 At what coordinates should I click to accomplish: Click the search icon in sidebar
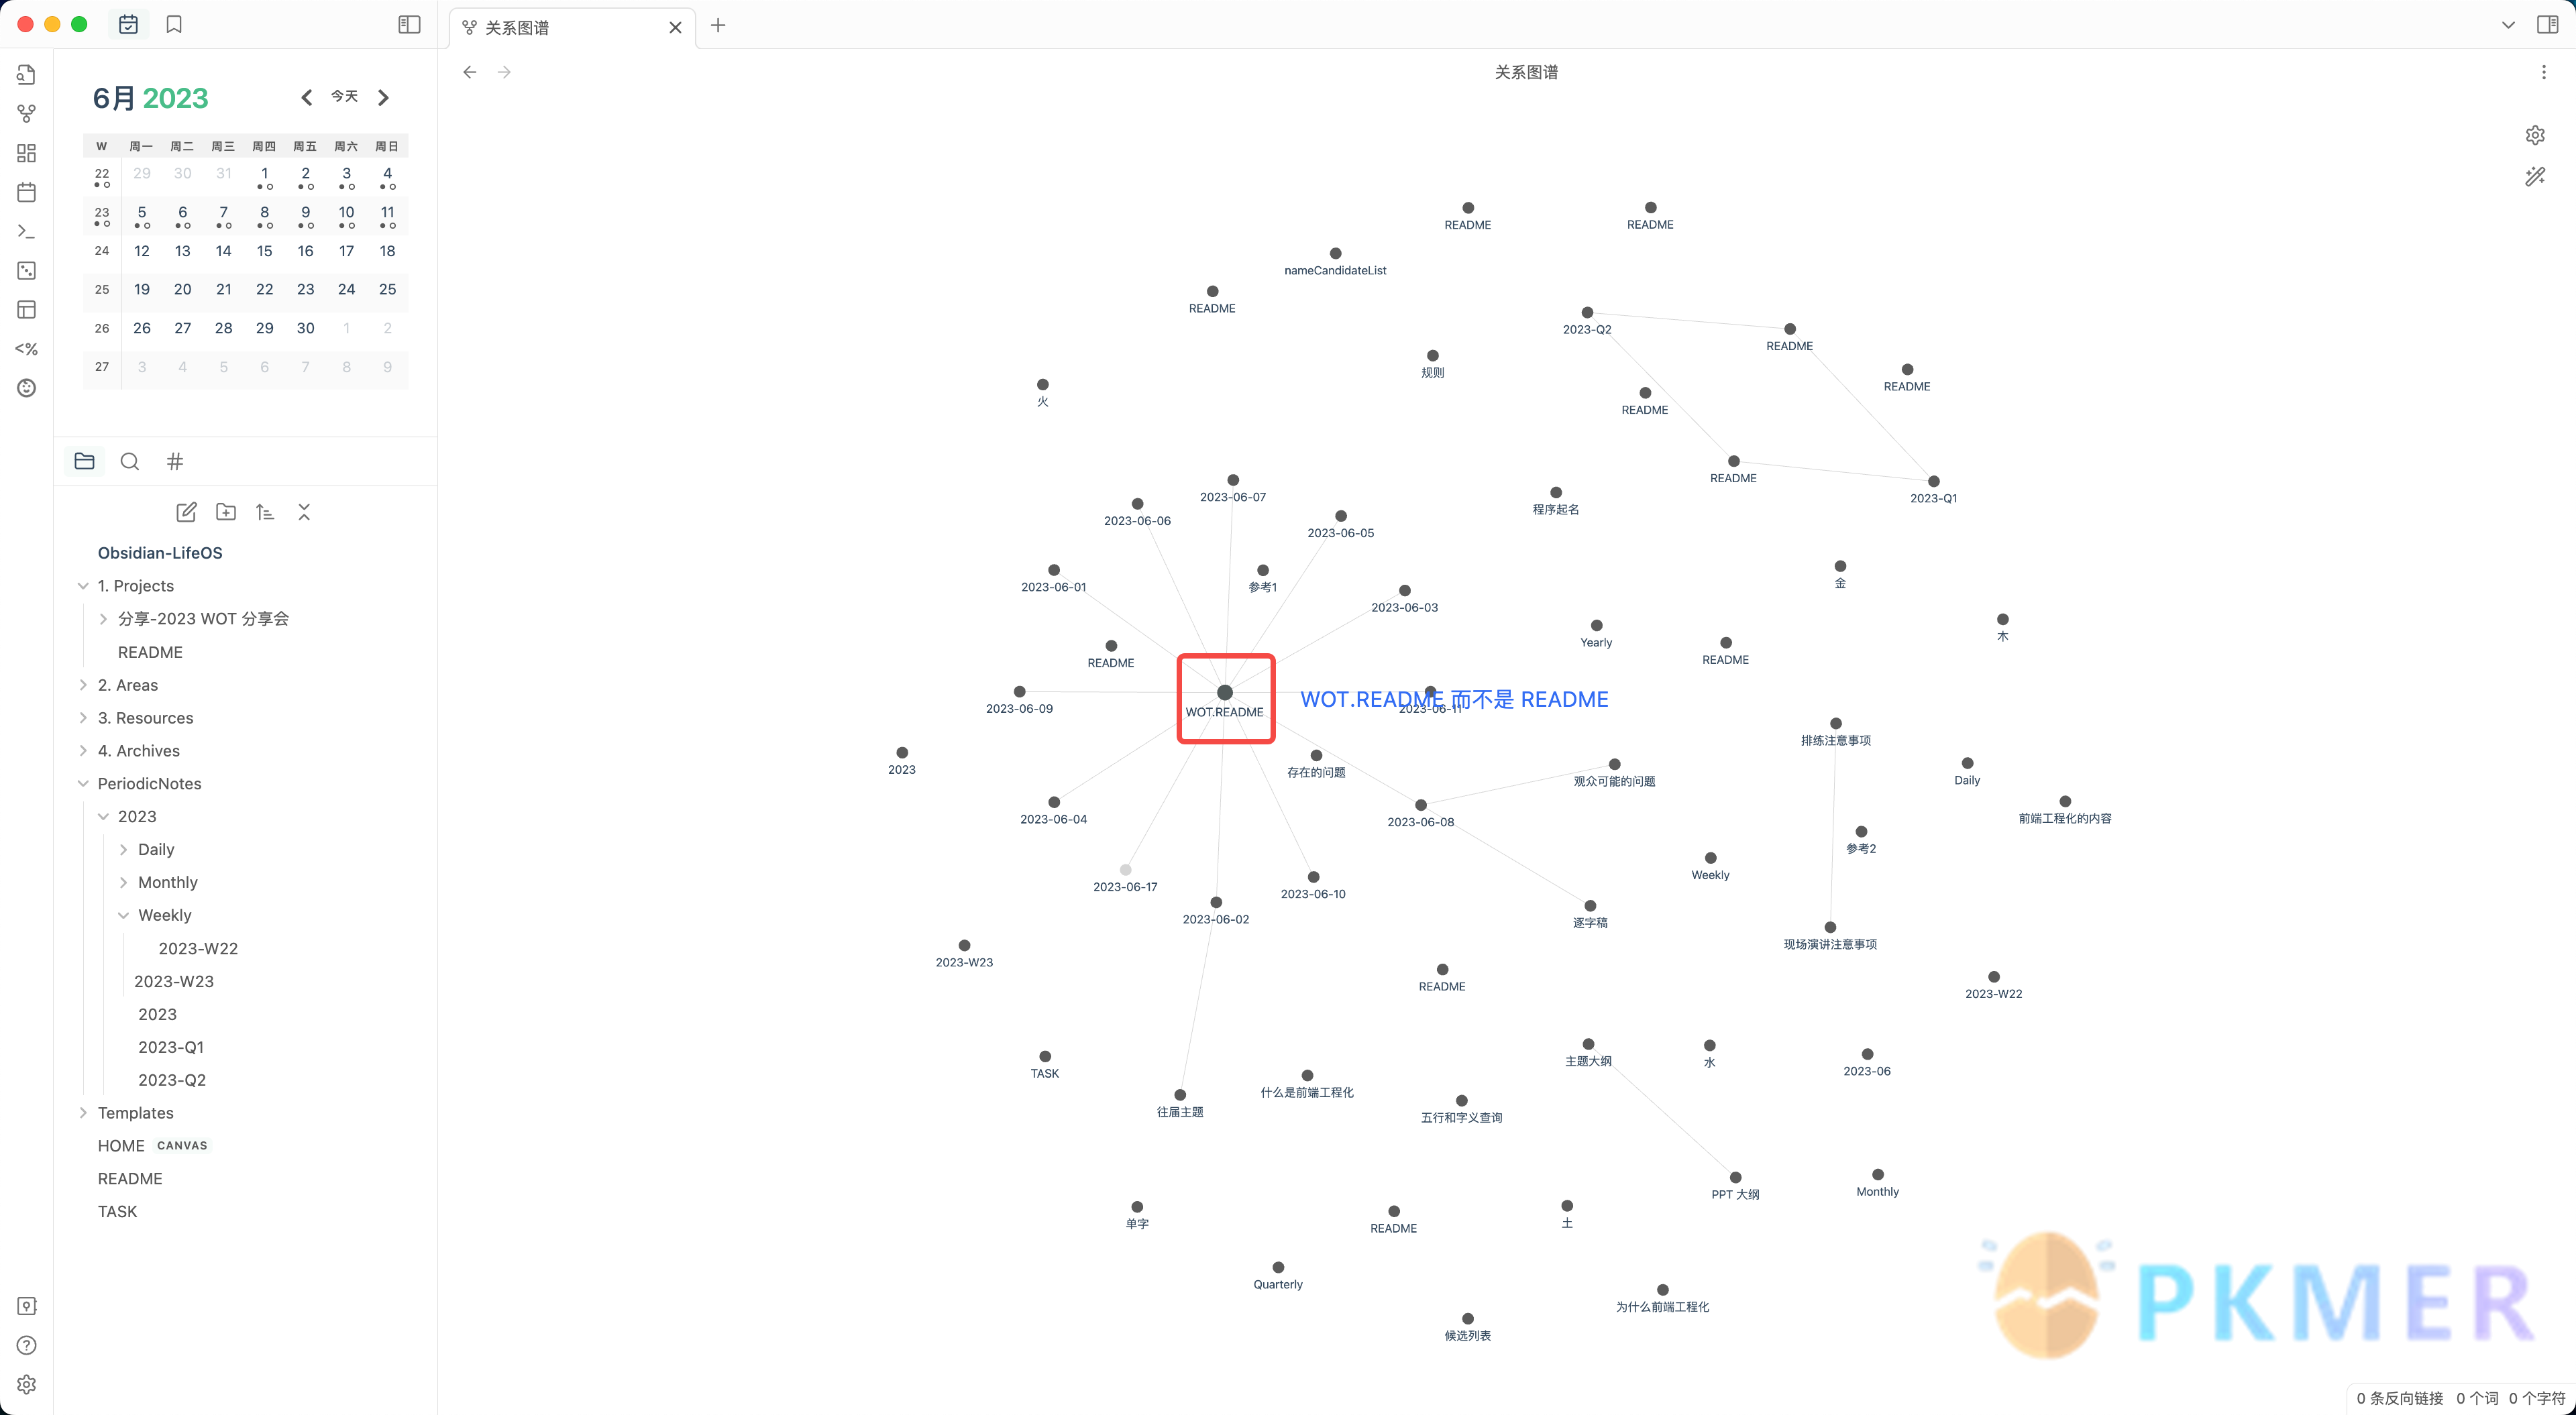pyautogui.click(x=129, y=460)
